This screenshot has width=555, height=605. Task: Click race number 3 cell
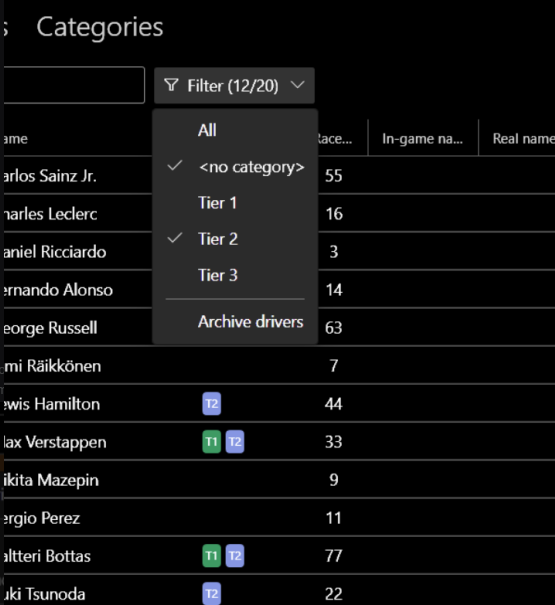(x=334, y=252)
